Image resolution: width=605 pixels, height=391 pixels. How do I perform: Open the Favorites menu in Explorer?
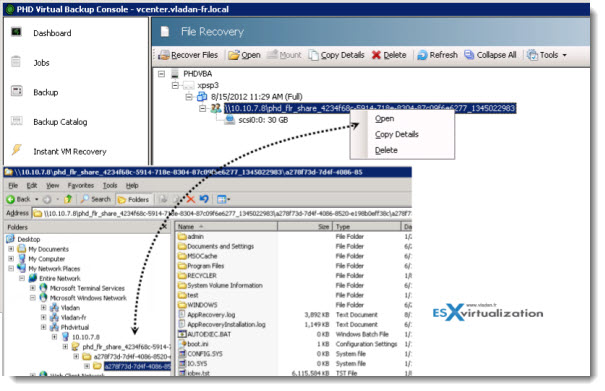(81, 186)
